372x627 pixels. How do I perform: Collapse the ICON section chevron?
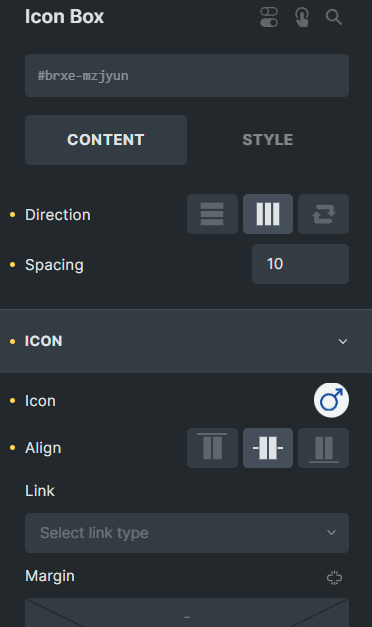(x=343, y=341)
